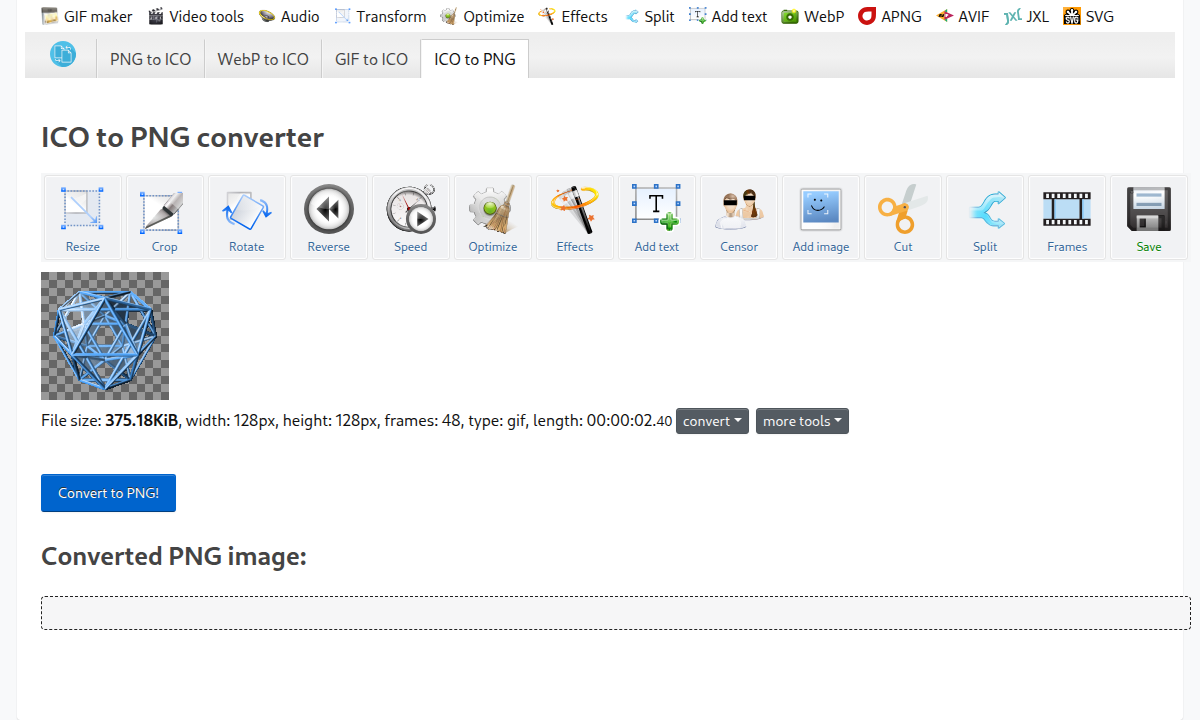
Task: Open the Split tool icon
Action: (x=985, y=218)
